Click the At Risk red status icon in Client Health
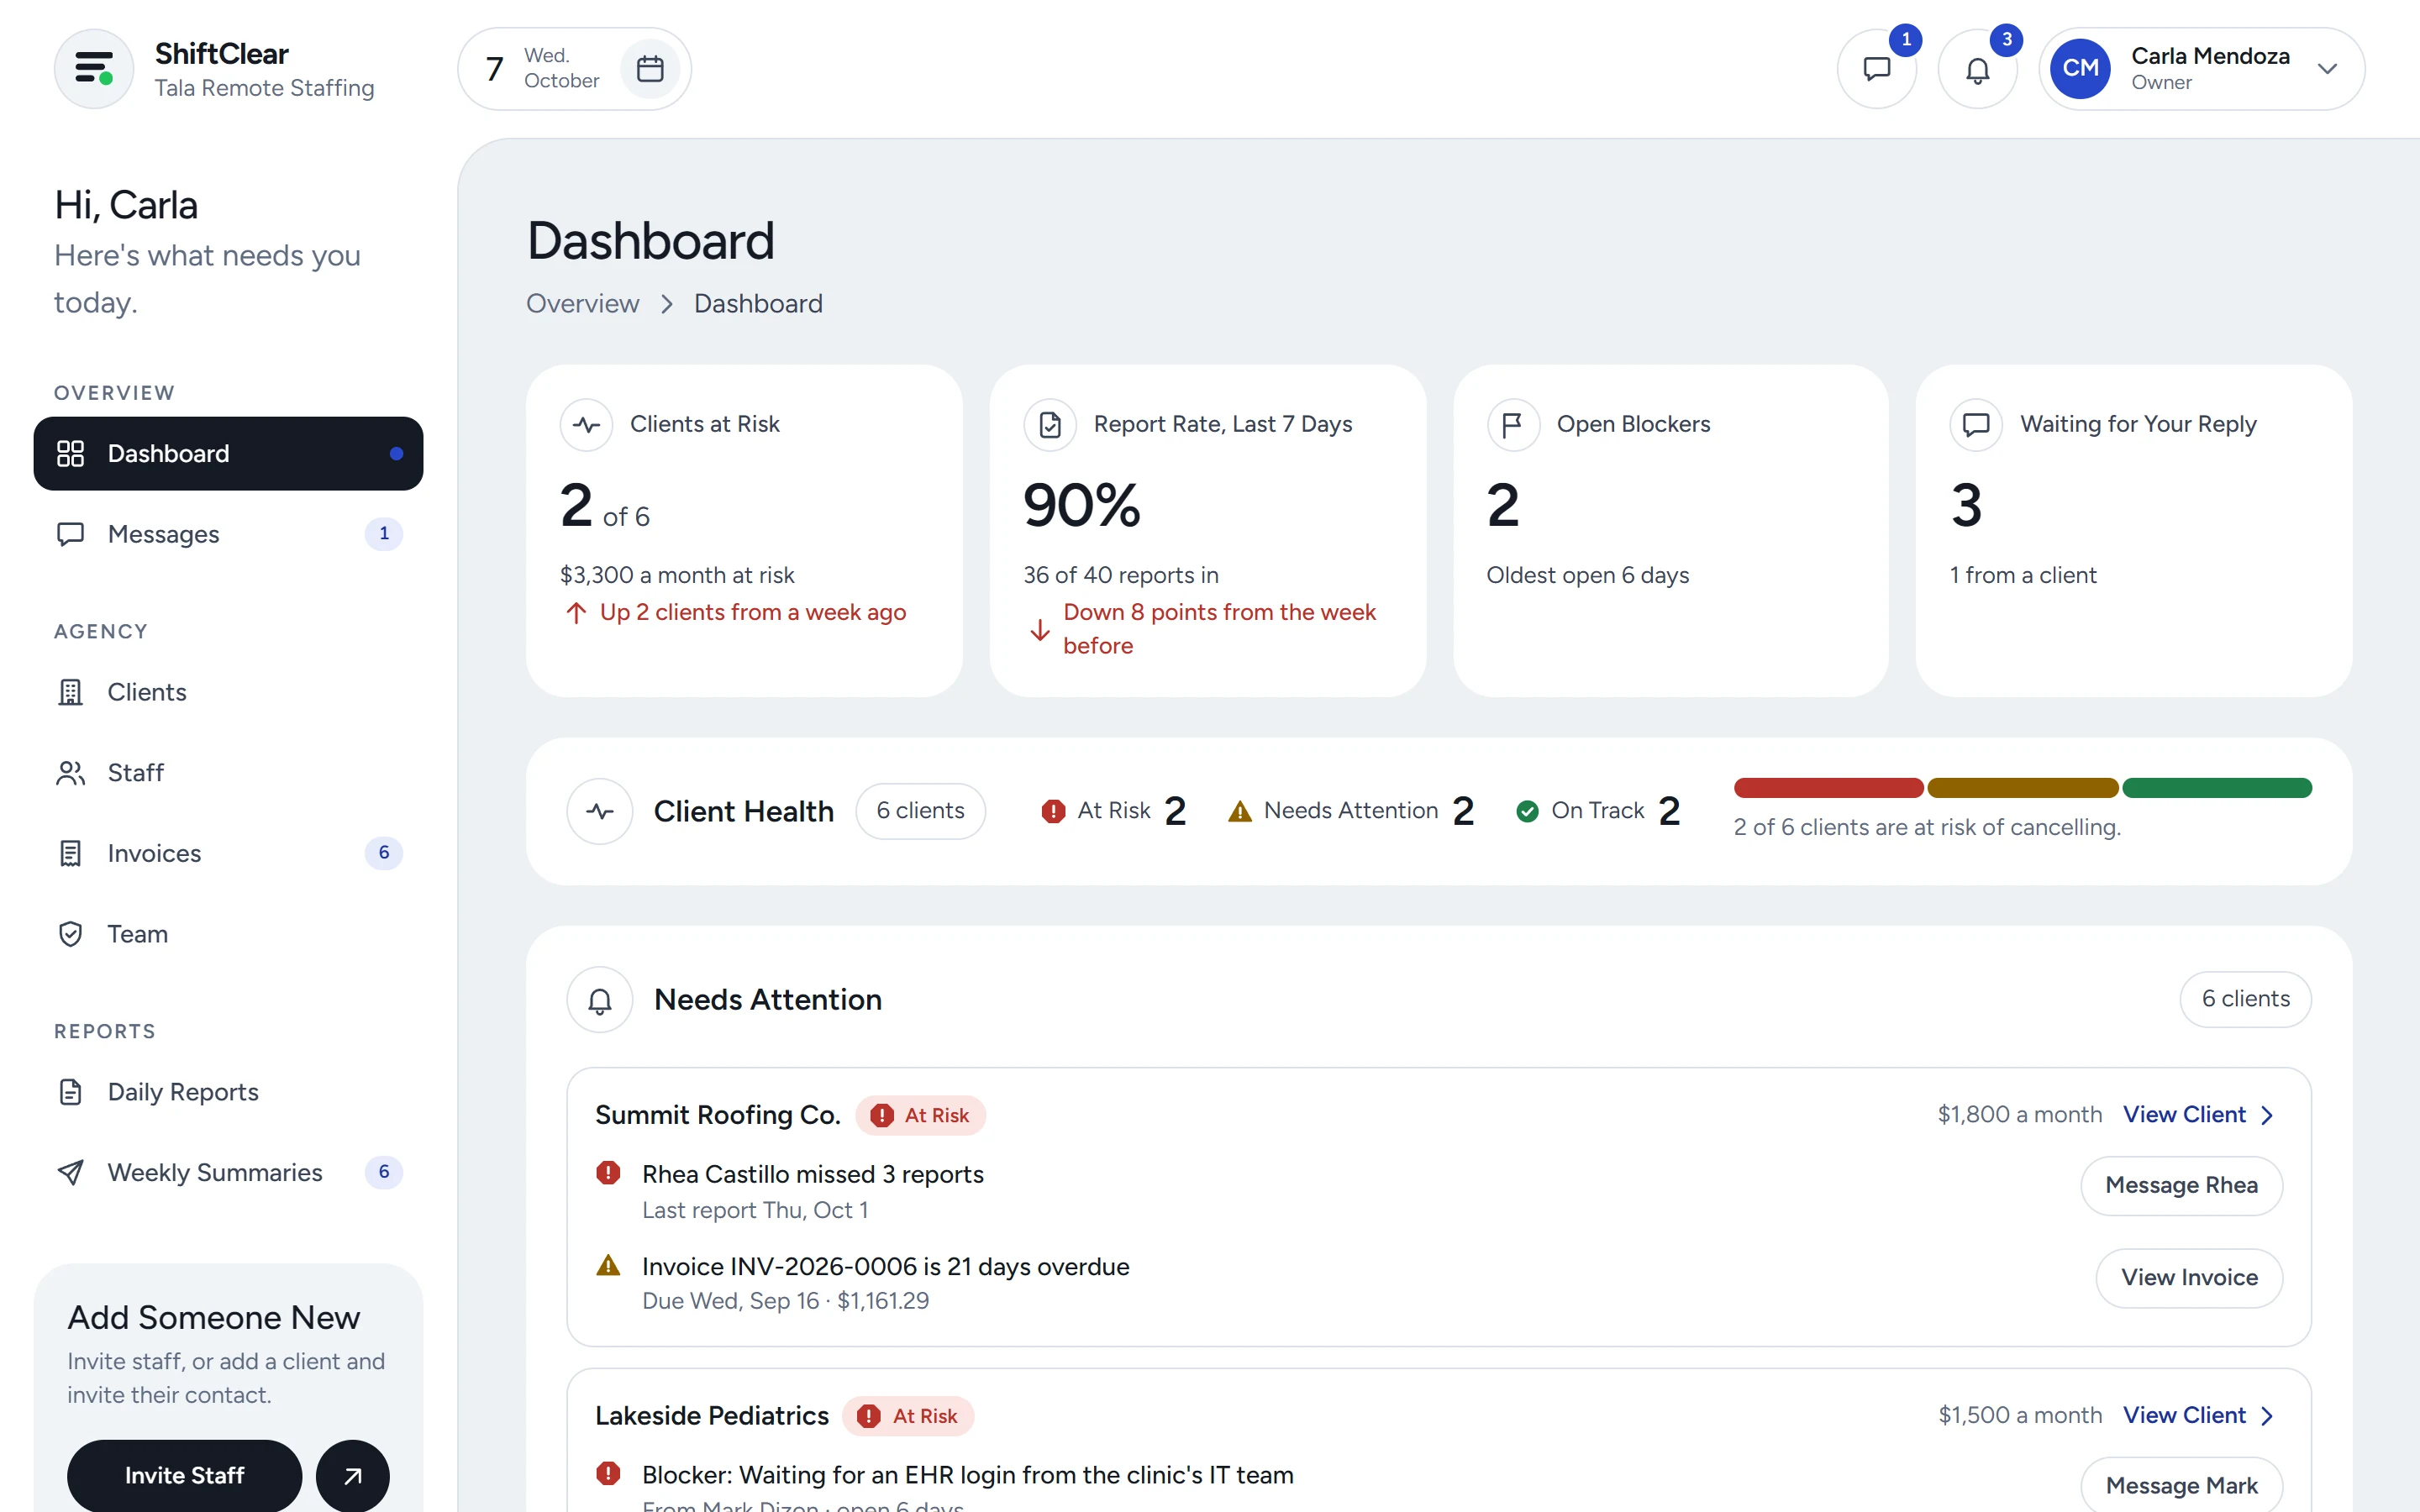 pos(1053,811)
